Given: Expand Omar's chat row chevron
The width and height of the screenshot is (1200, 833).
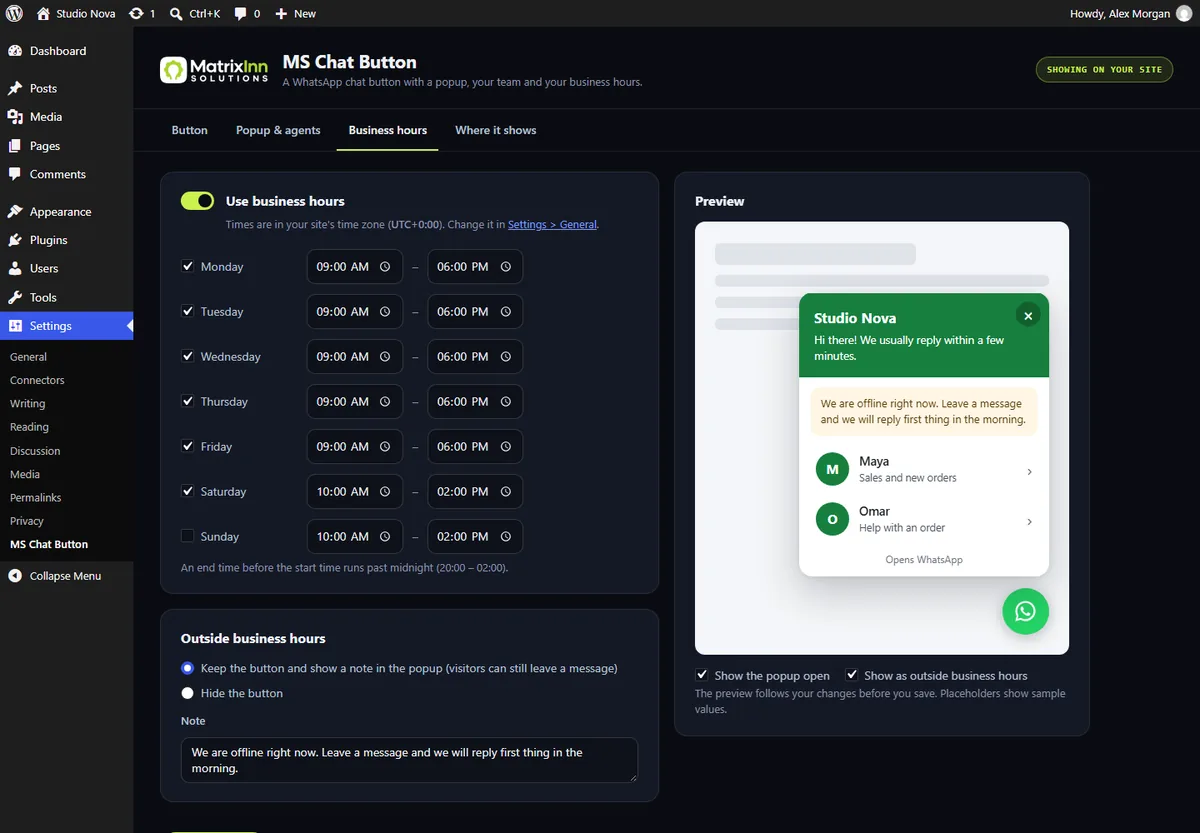Looking at the screenshot, I should pos(1030,521).
